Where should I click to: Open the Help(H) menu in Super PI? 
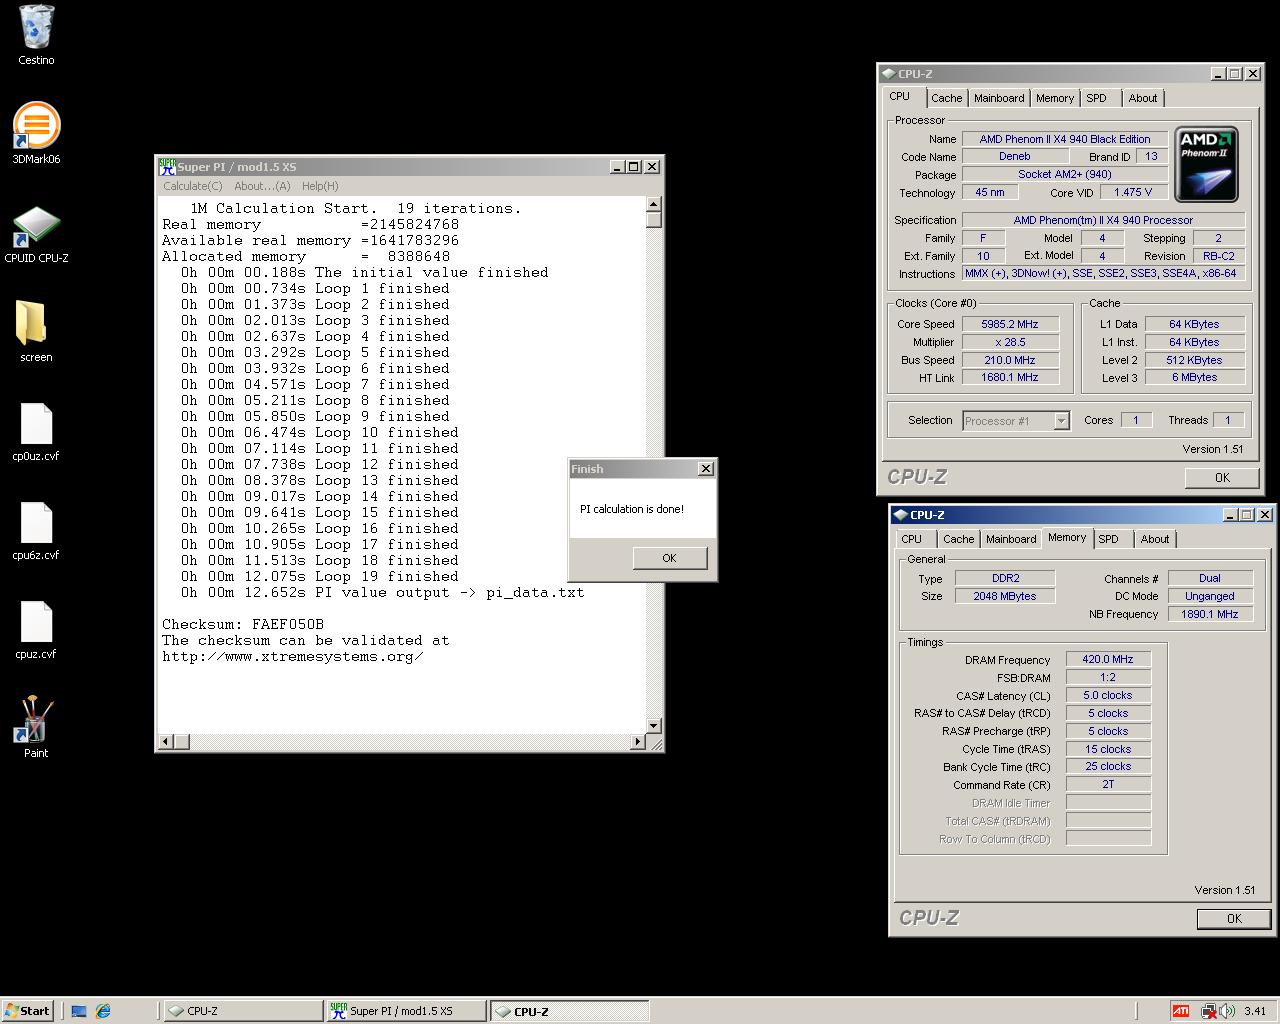(320, 186)
